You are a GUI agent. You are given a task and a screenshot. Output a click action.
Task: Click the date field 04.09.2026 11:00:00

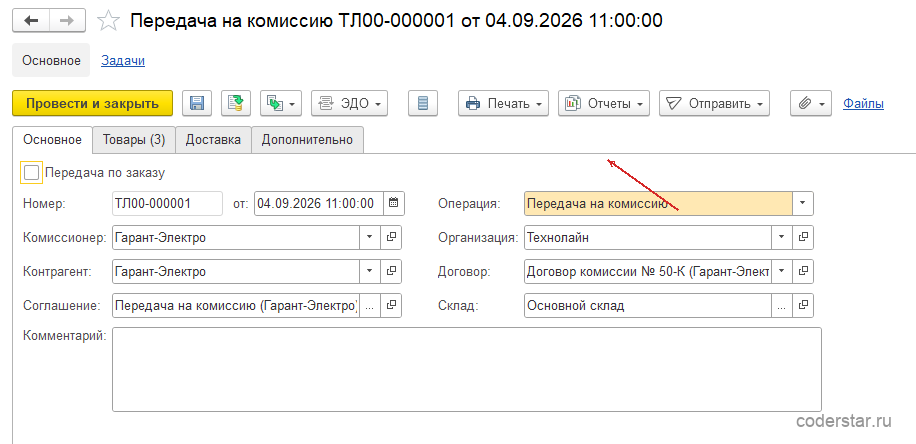click(x=319, y=203)
